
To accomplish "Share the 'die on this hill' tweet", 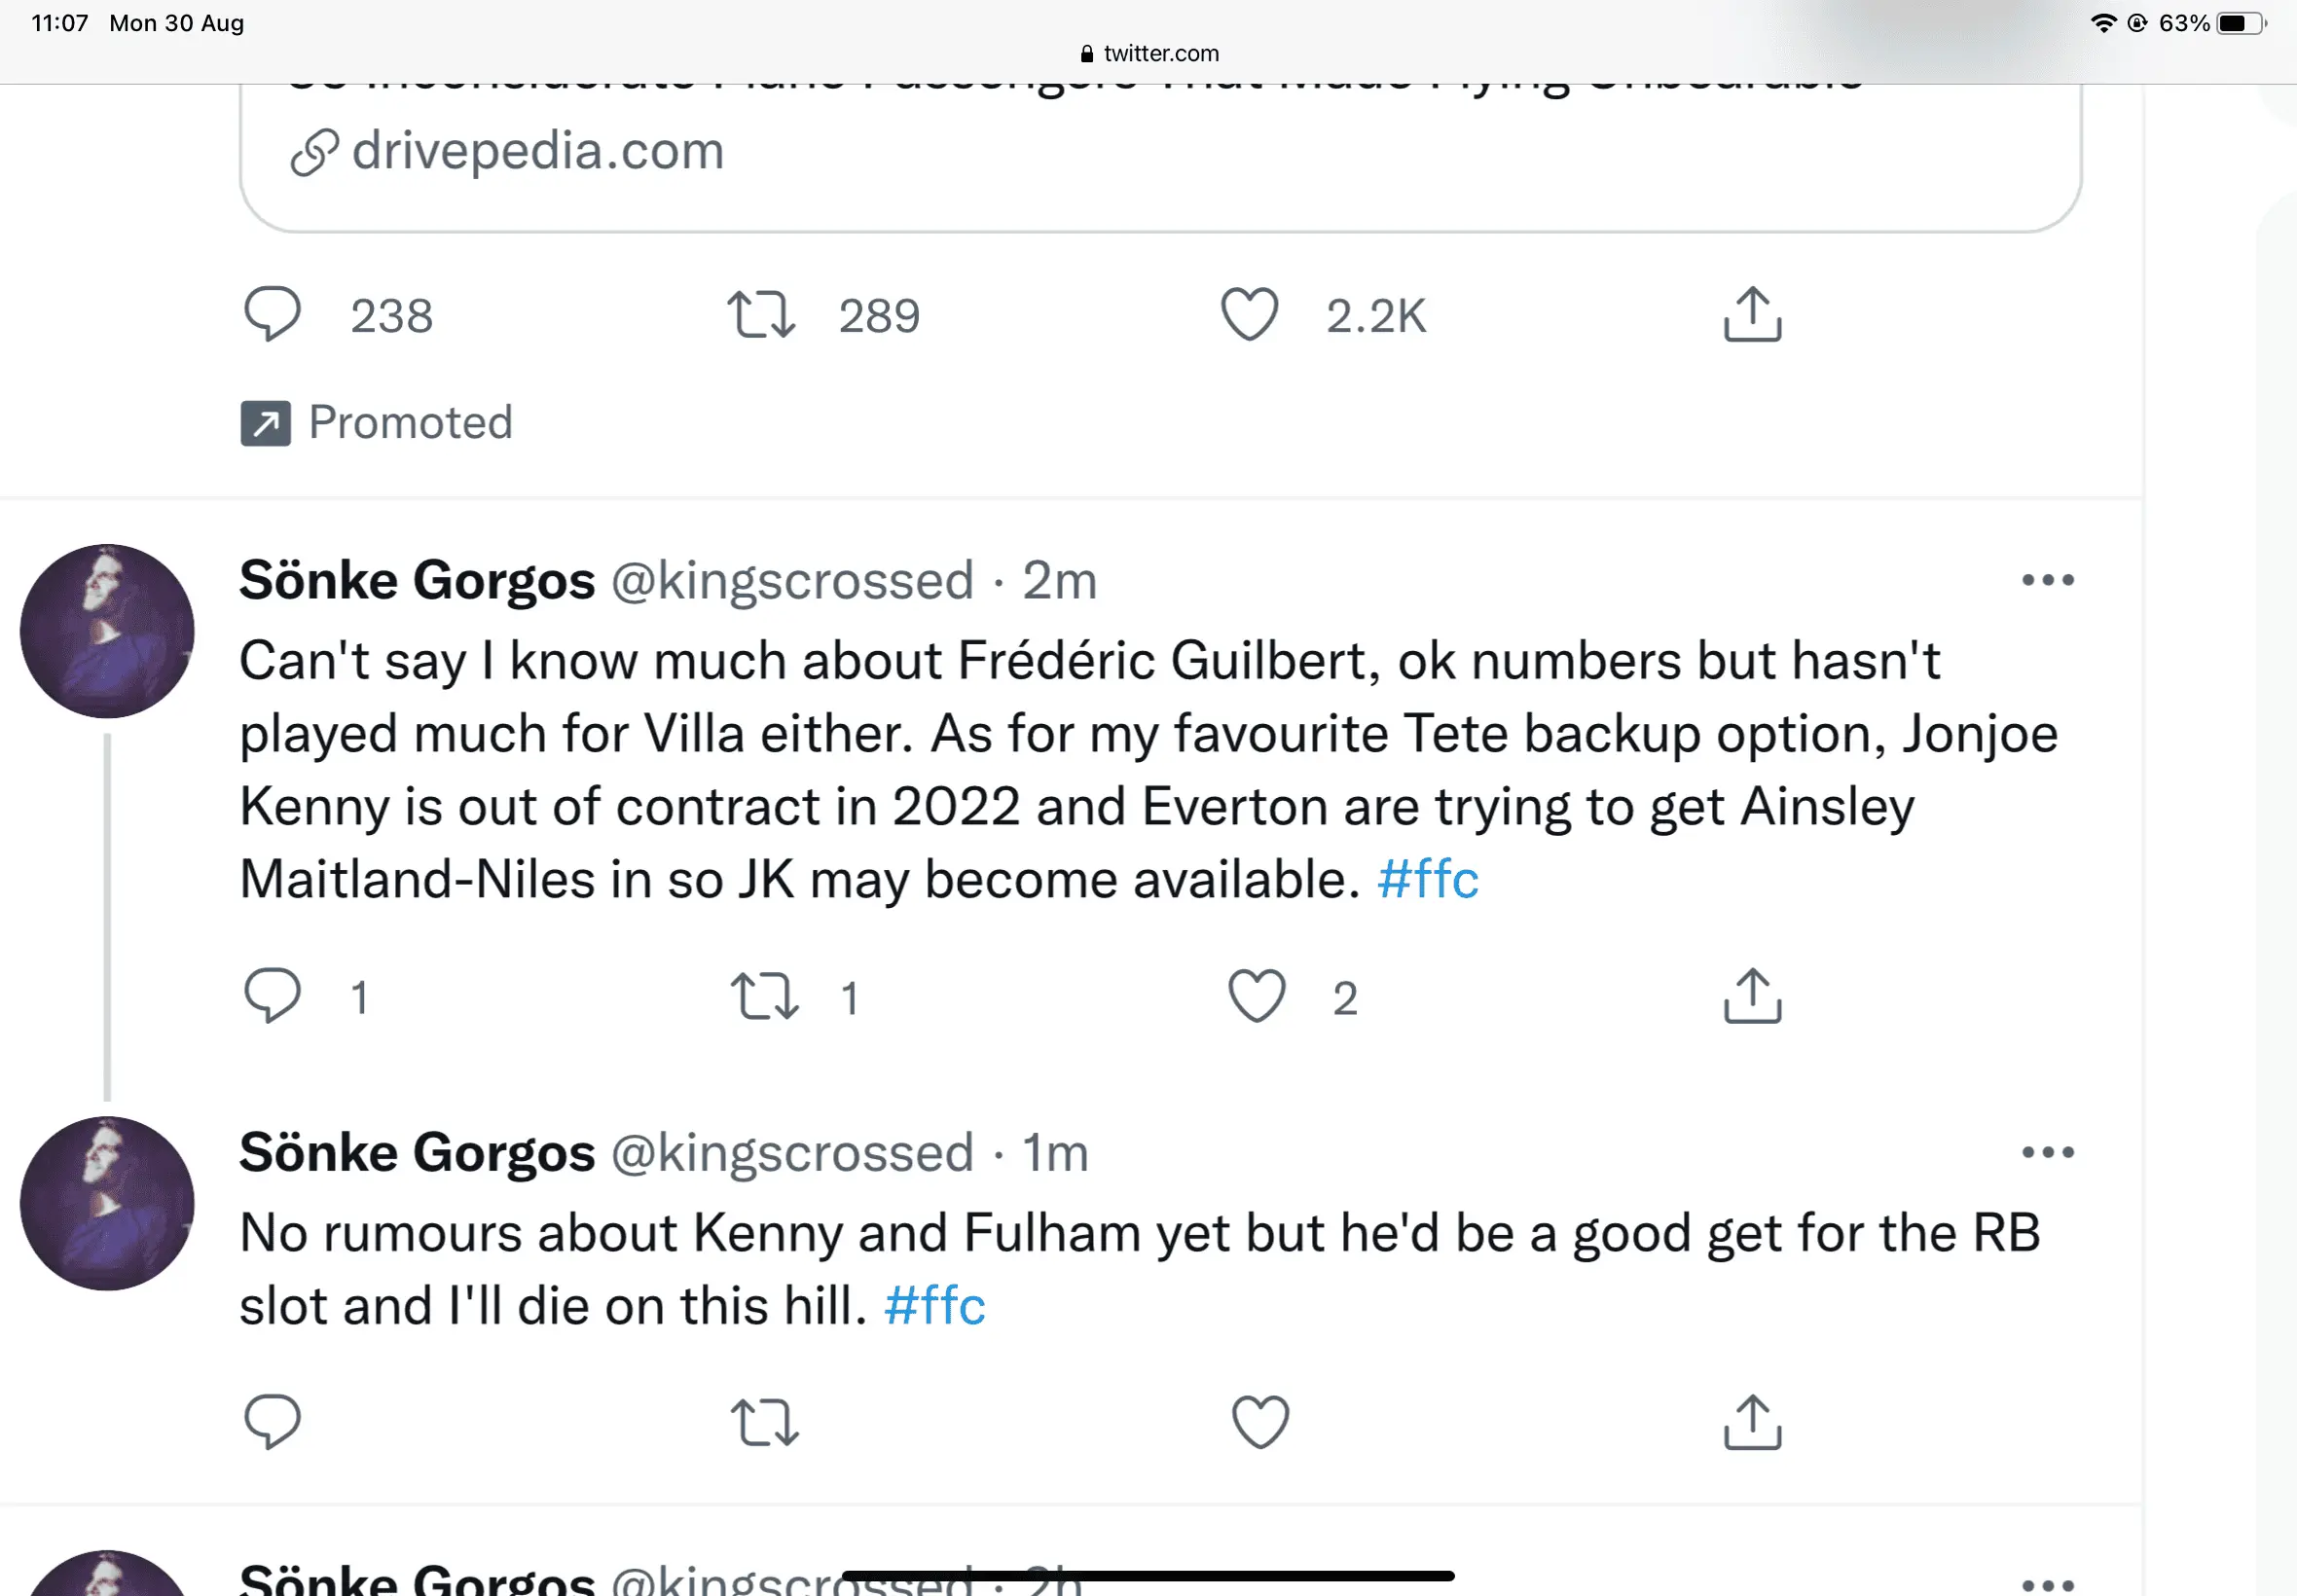I will (x=1752, y=1421).
